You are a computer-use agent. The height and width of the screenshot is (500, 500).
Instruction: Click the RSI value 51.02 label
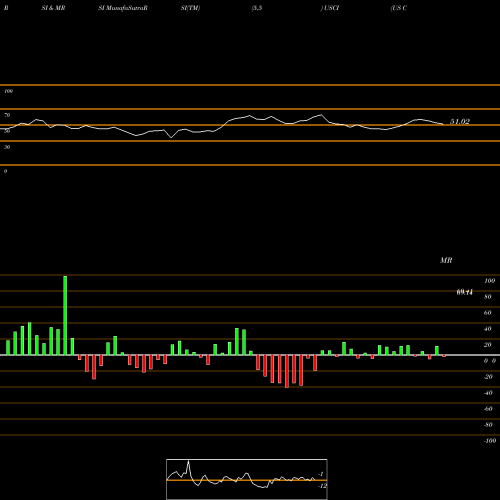(460, 122)
